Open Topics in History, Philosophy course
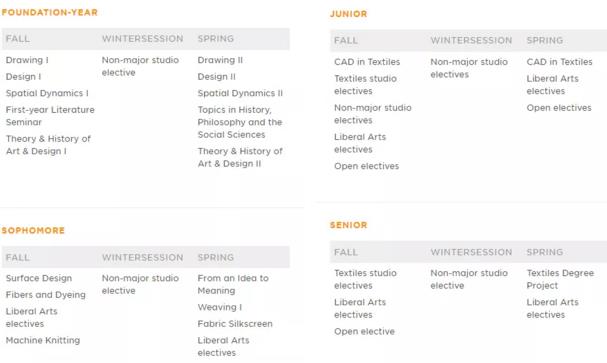This screenshot has height=363, width=607. [x=240, y=122]
